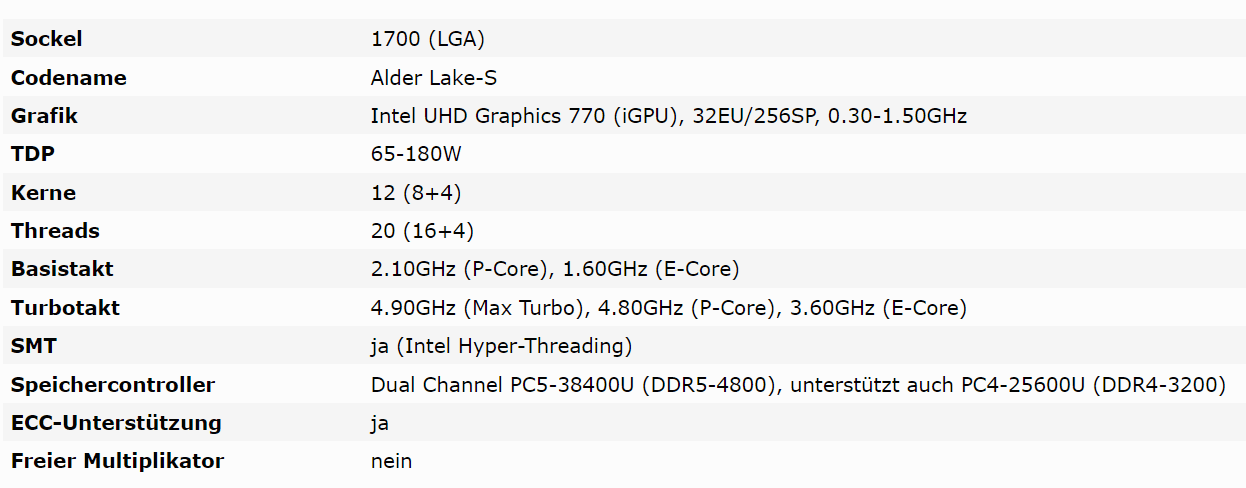This screenshot has height=488, width=1246.
Task: Click the Kerne row label
Action: pos(43,193)
